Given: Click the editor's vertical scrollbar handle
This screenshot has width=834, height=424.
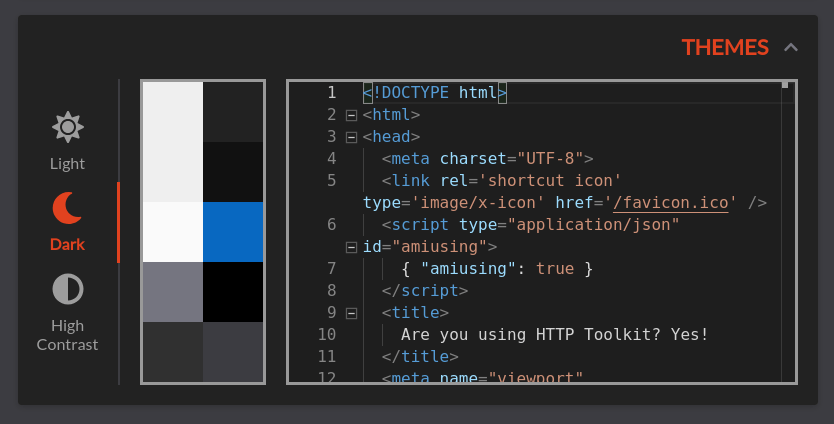Looking at the screenshot, I should (x=785, y=86).
